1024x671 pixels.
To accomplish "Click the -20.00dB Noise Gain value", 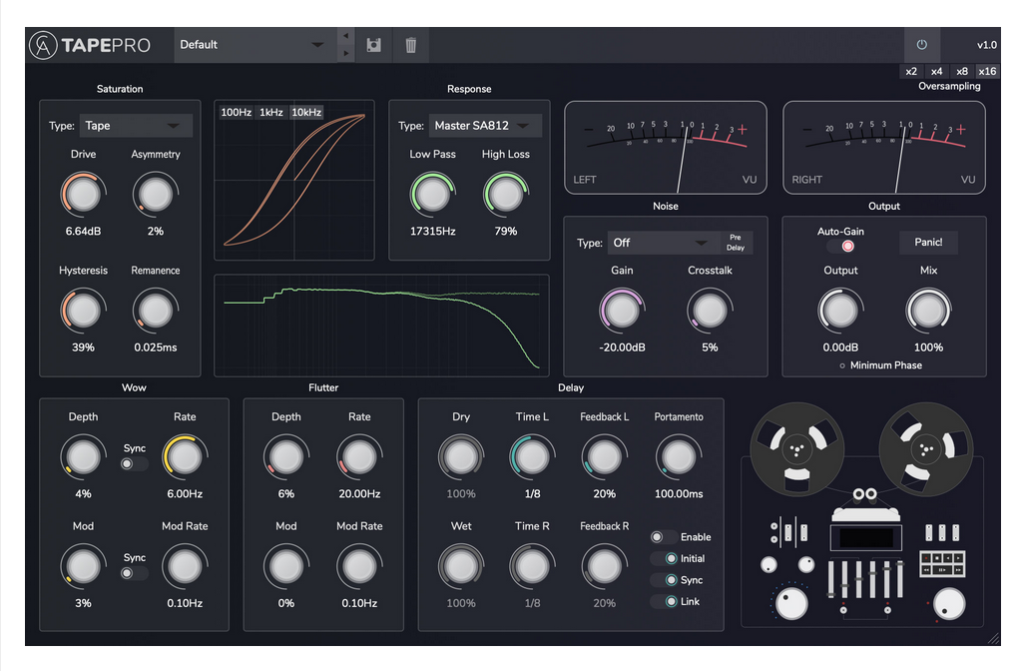I will click(x=622, y=348).
